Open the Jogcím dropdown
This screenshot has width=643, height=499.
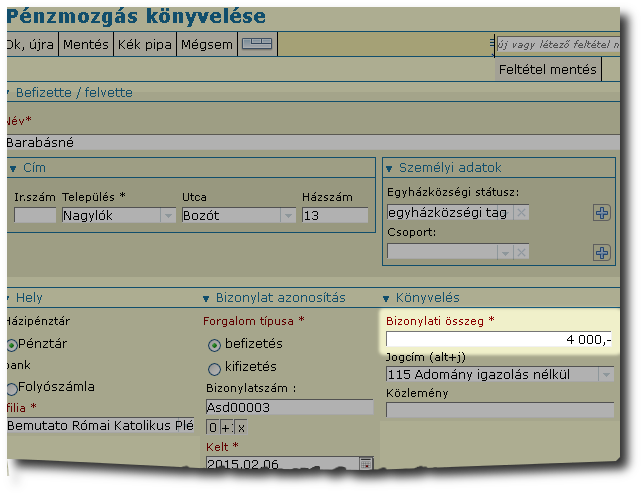tap(606, 374)
